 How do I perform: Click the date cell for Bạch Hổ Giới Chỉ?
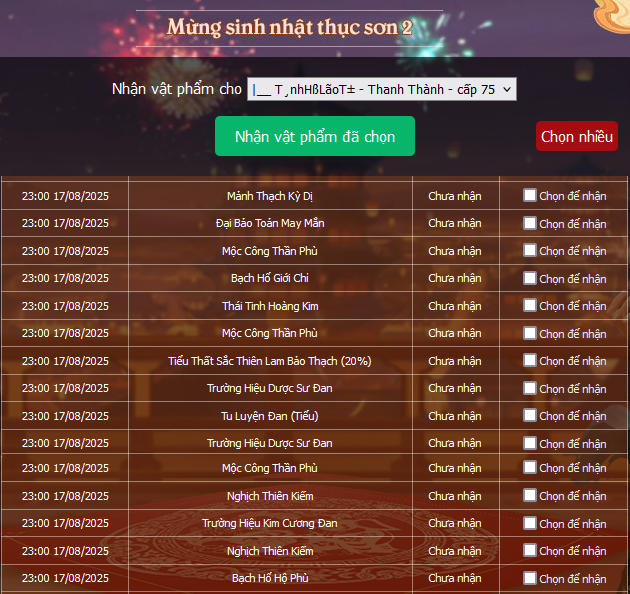click(65, 278)
